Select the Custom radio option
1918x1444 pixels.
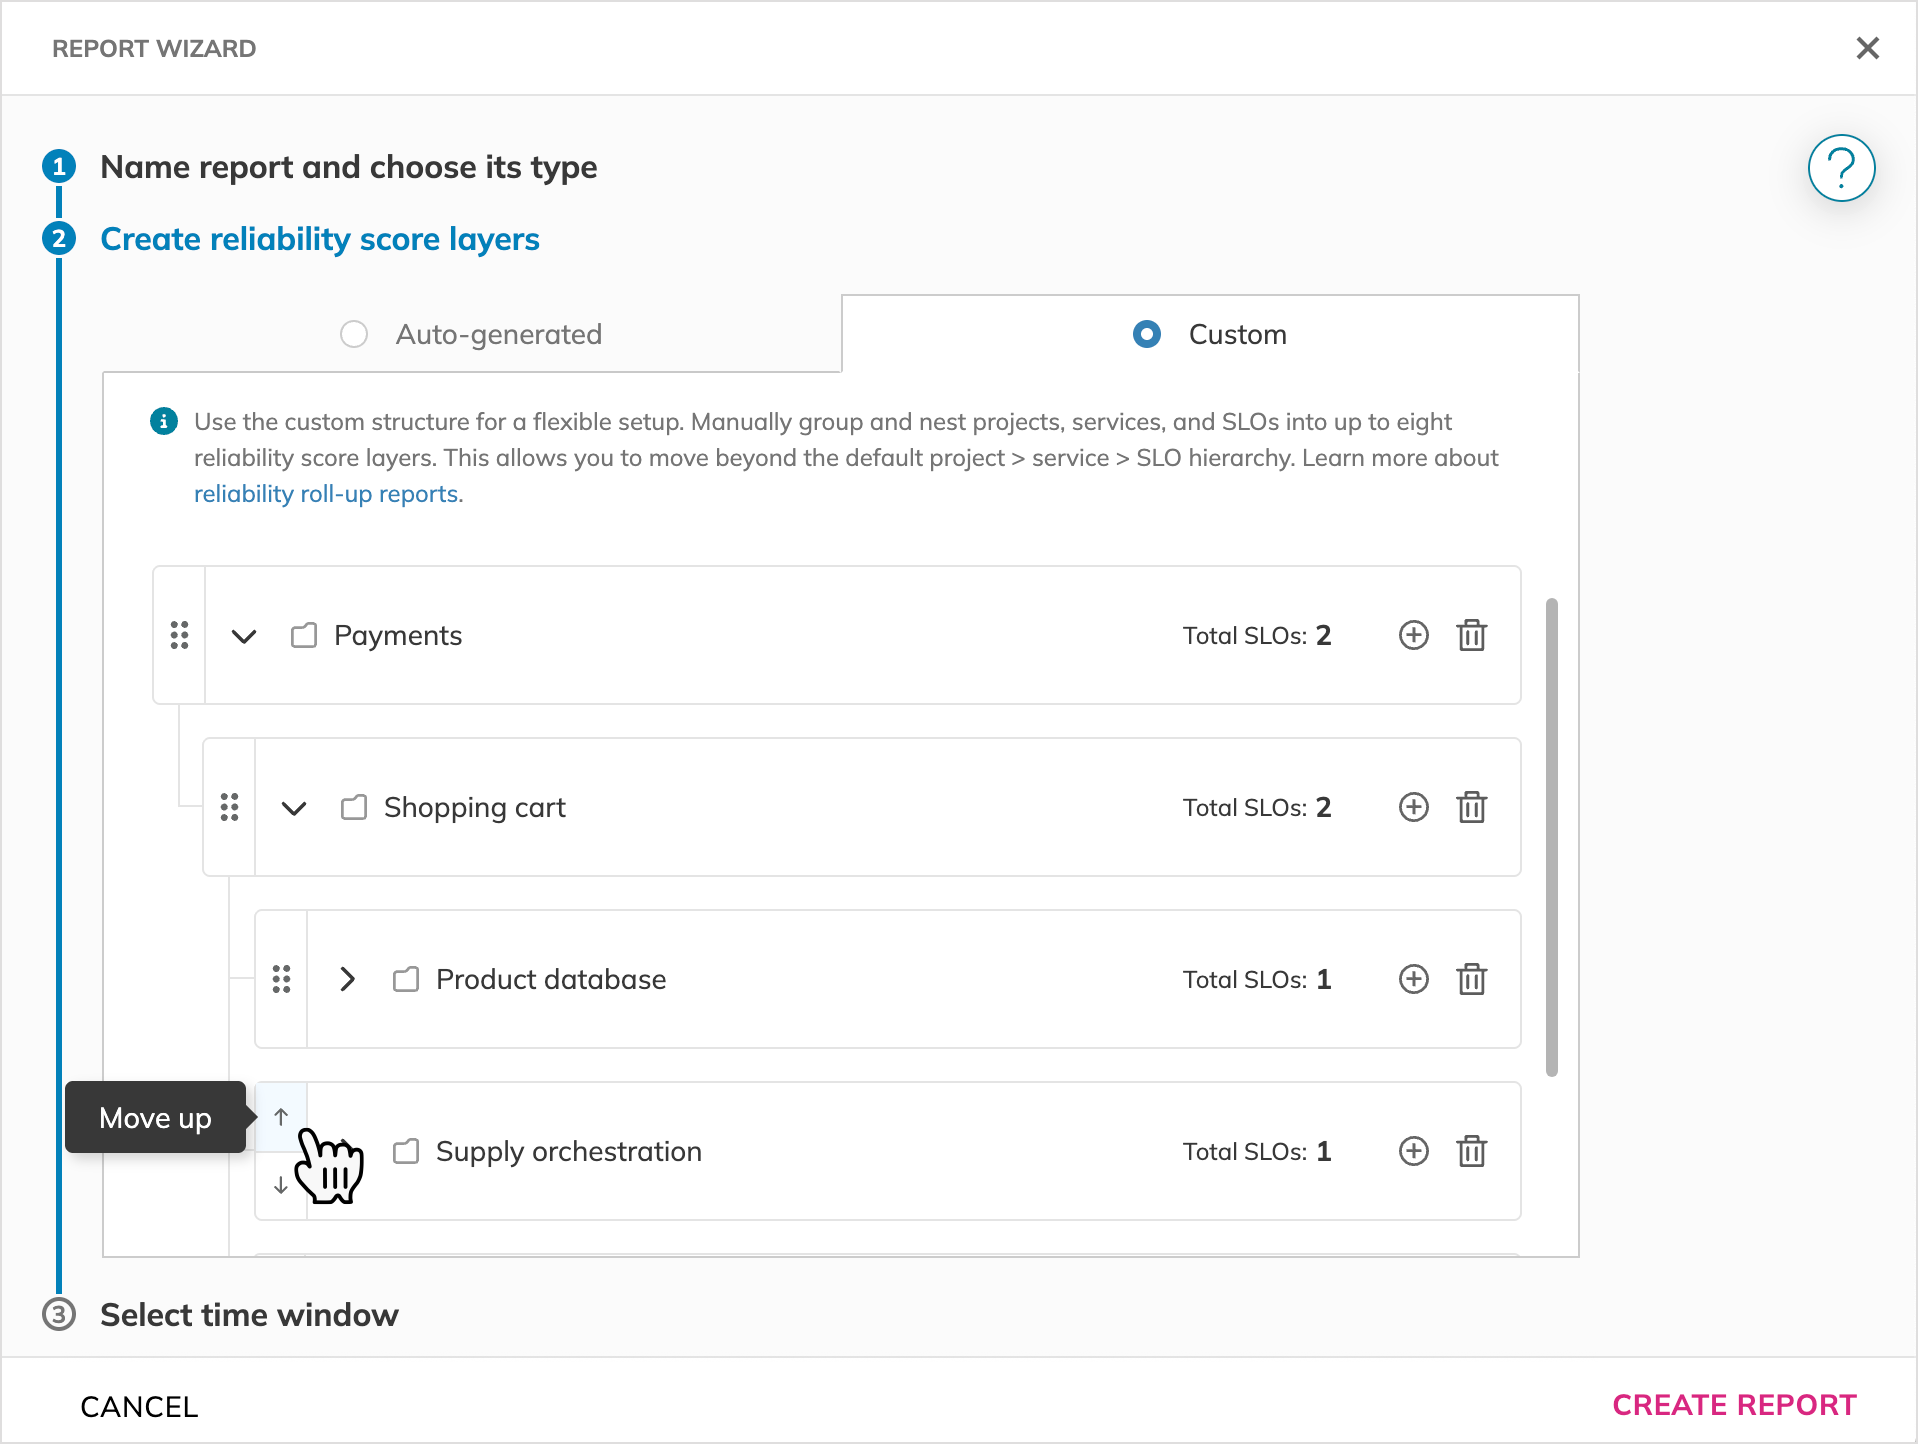pyautogui.click(x=1147, y=334)
